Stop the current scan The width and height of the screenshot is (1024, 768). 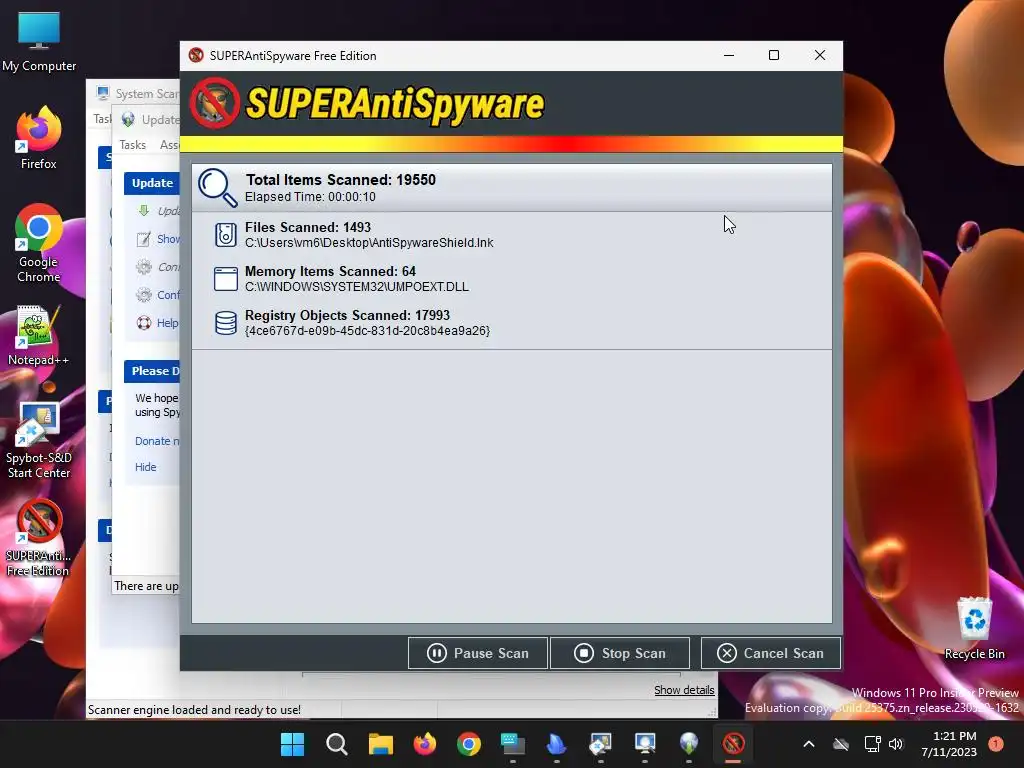pos(620,653)
